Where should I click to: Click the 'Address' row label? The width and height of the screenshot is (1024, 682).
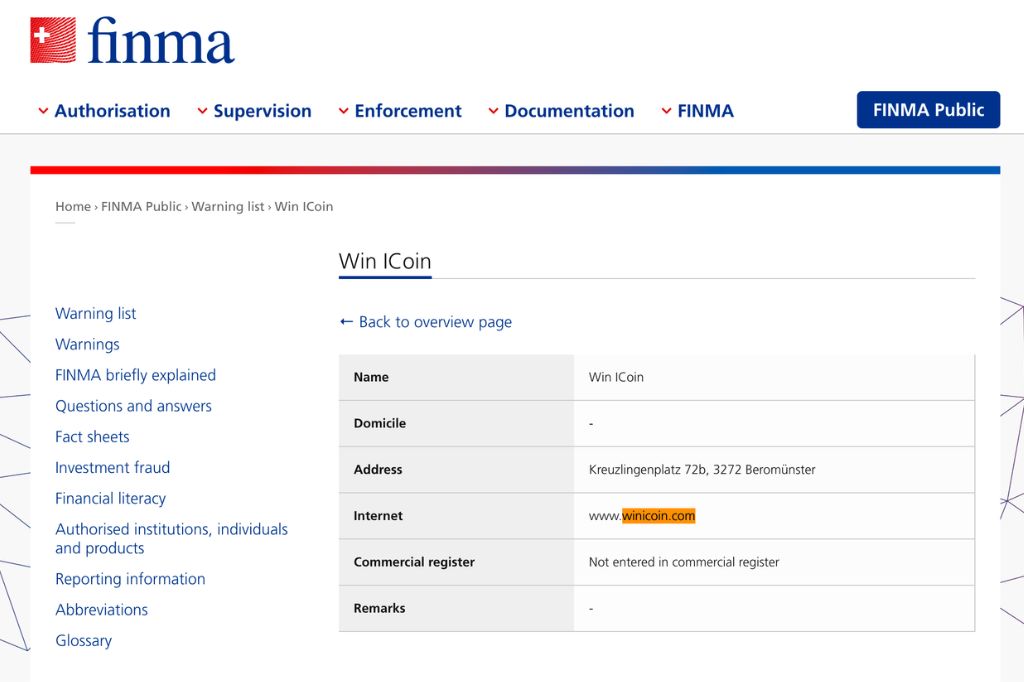377,470
